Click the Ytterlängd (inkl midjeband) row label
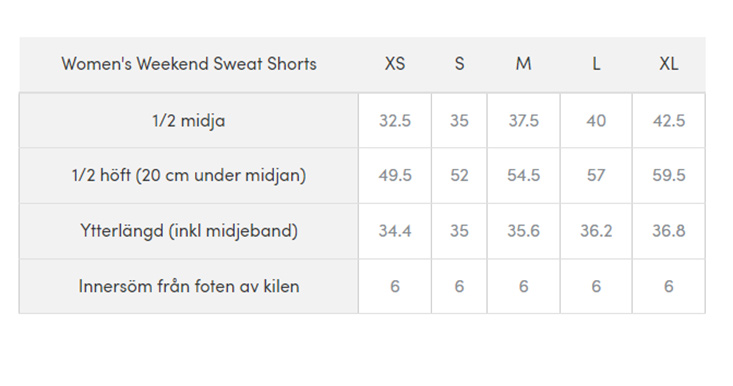Screen dimensions: 733x386 tap(189, 230)
